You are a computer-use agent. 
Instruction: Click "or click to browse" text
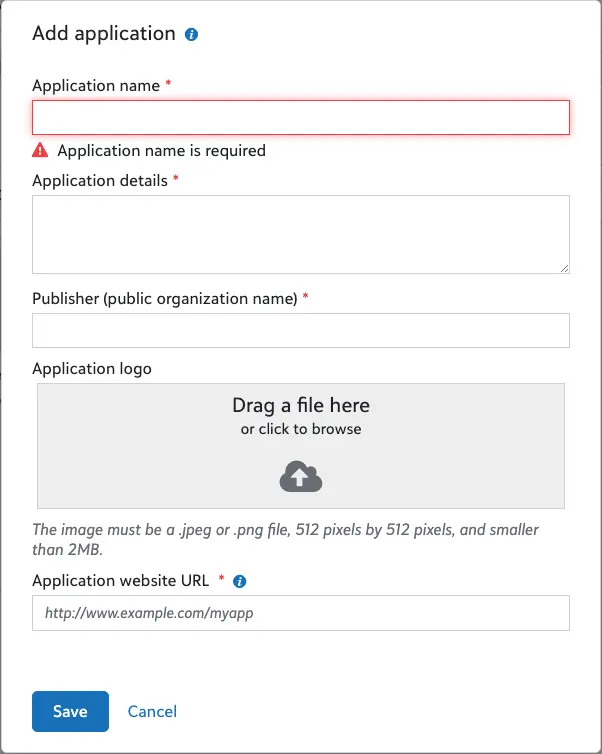coord(301,429)
